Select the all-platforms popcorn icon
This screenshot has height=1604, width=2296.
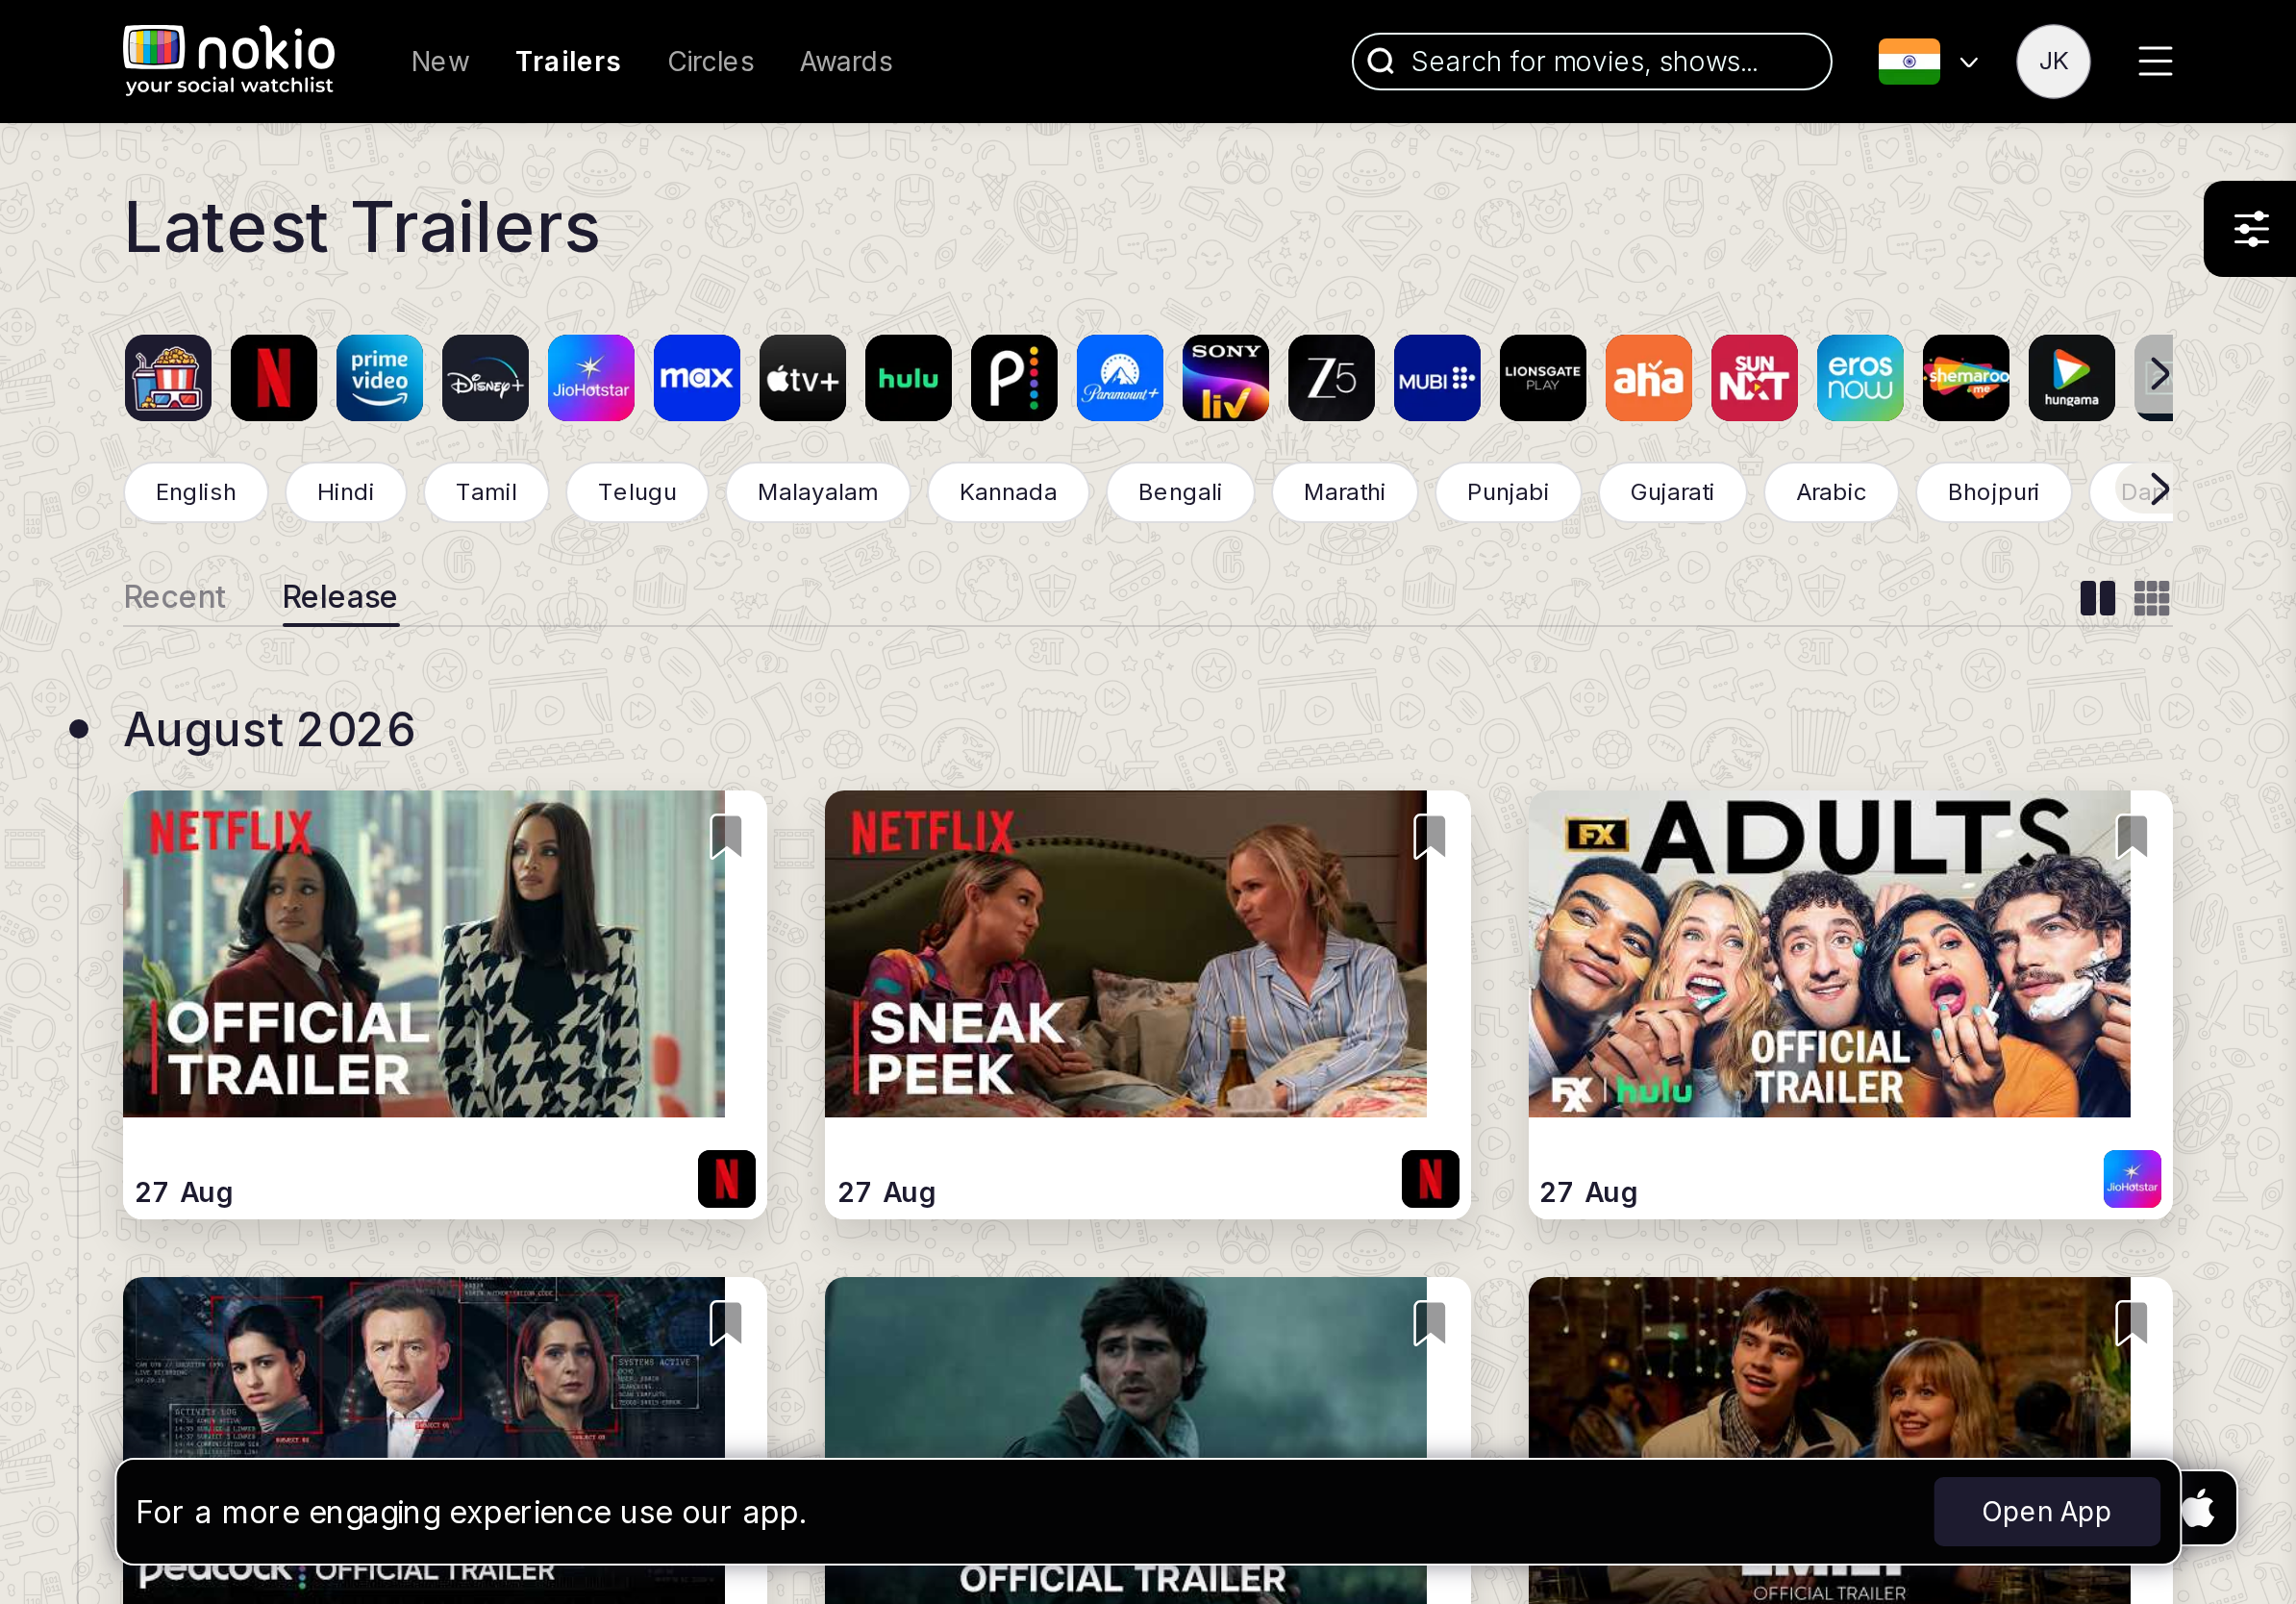168,378
